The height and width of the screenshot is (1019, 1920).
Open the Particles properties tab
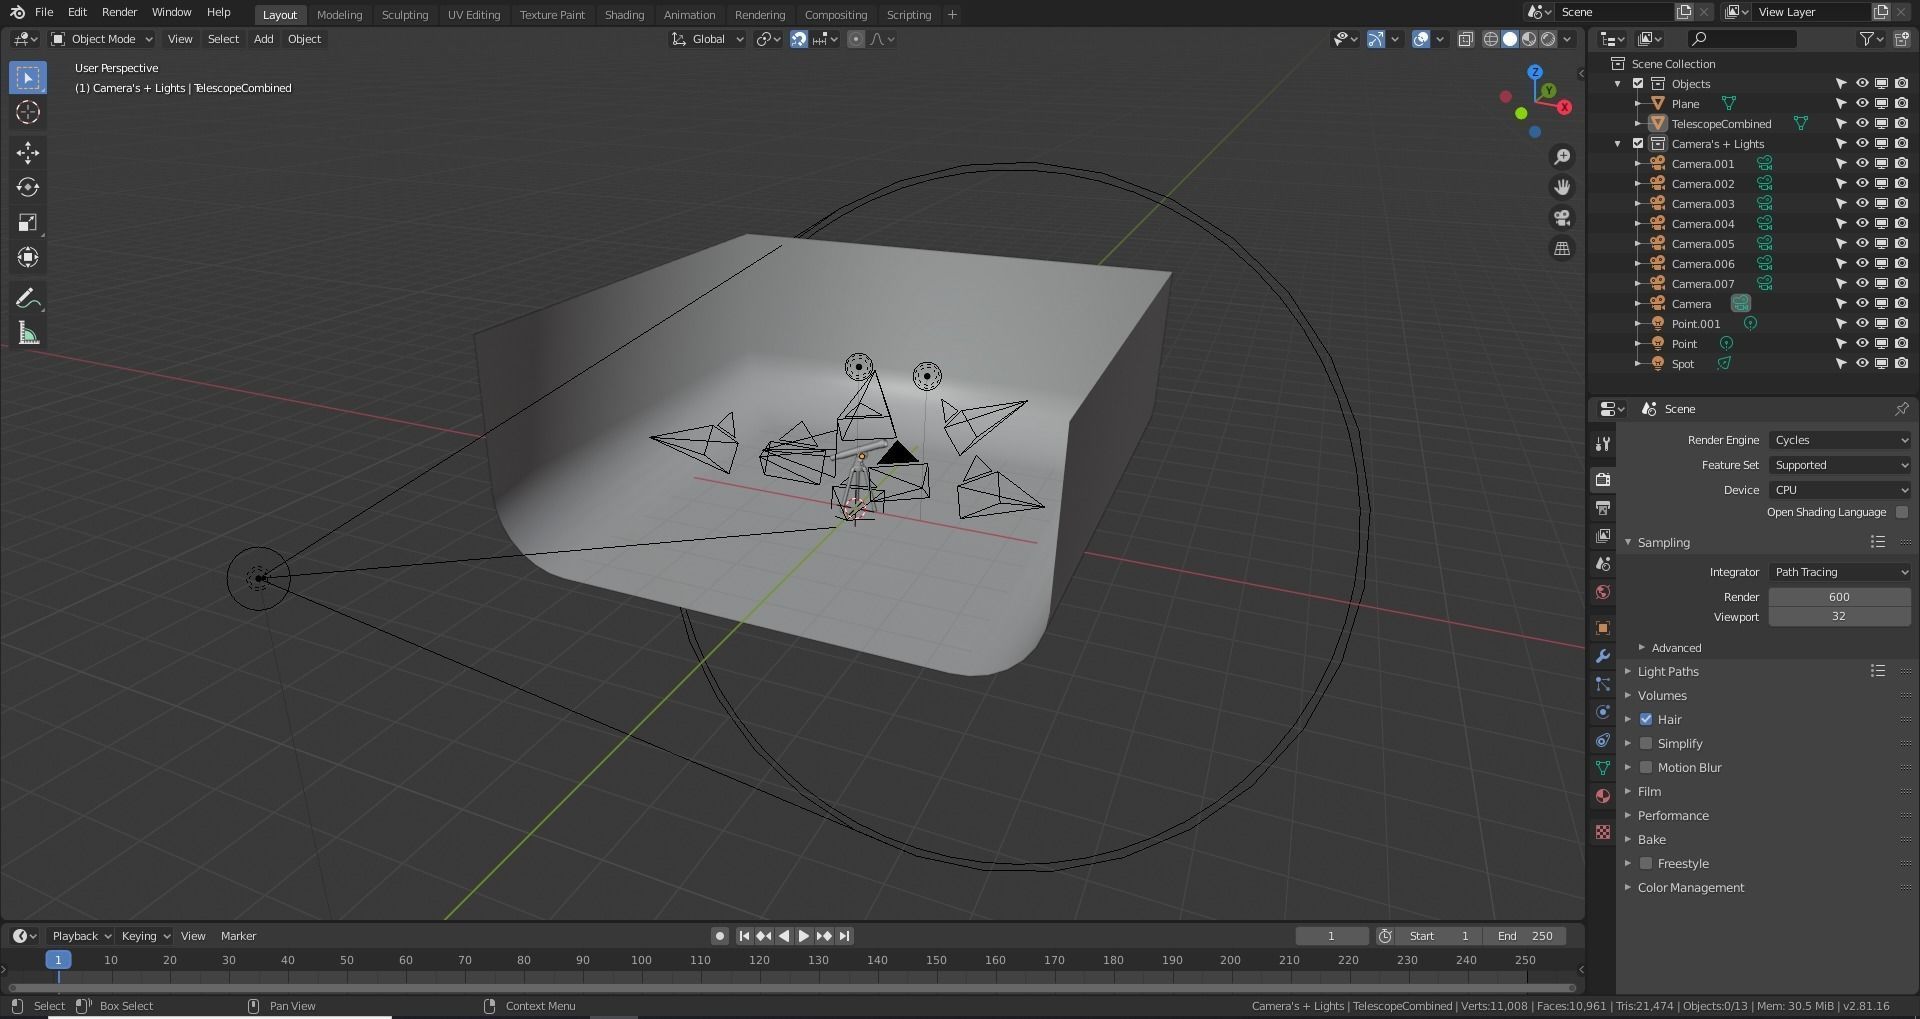pos(1603,684)
